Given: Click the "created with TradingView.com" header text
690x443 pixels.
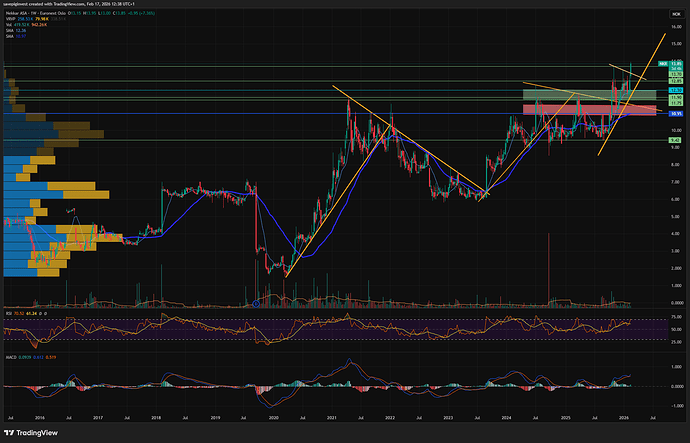Looking at the screenshot, I should [x=70, y=5].
